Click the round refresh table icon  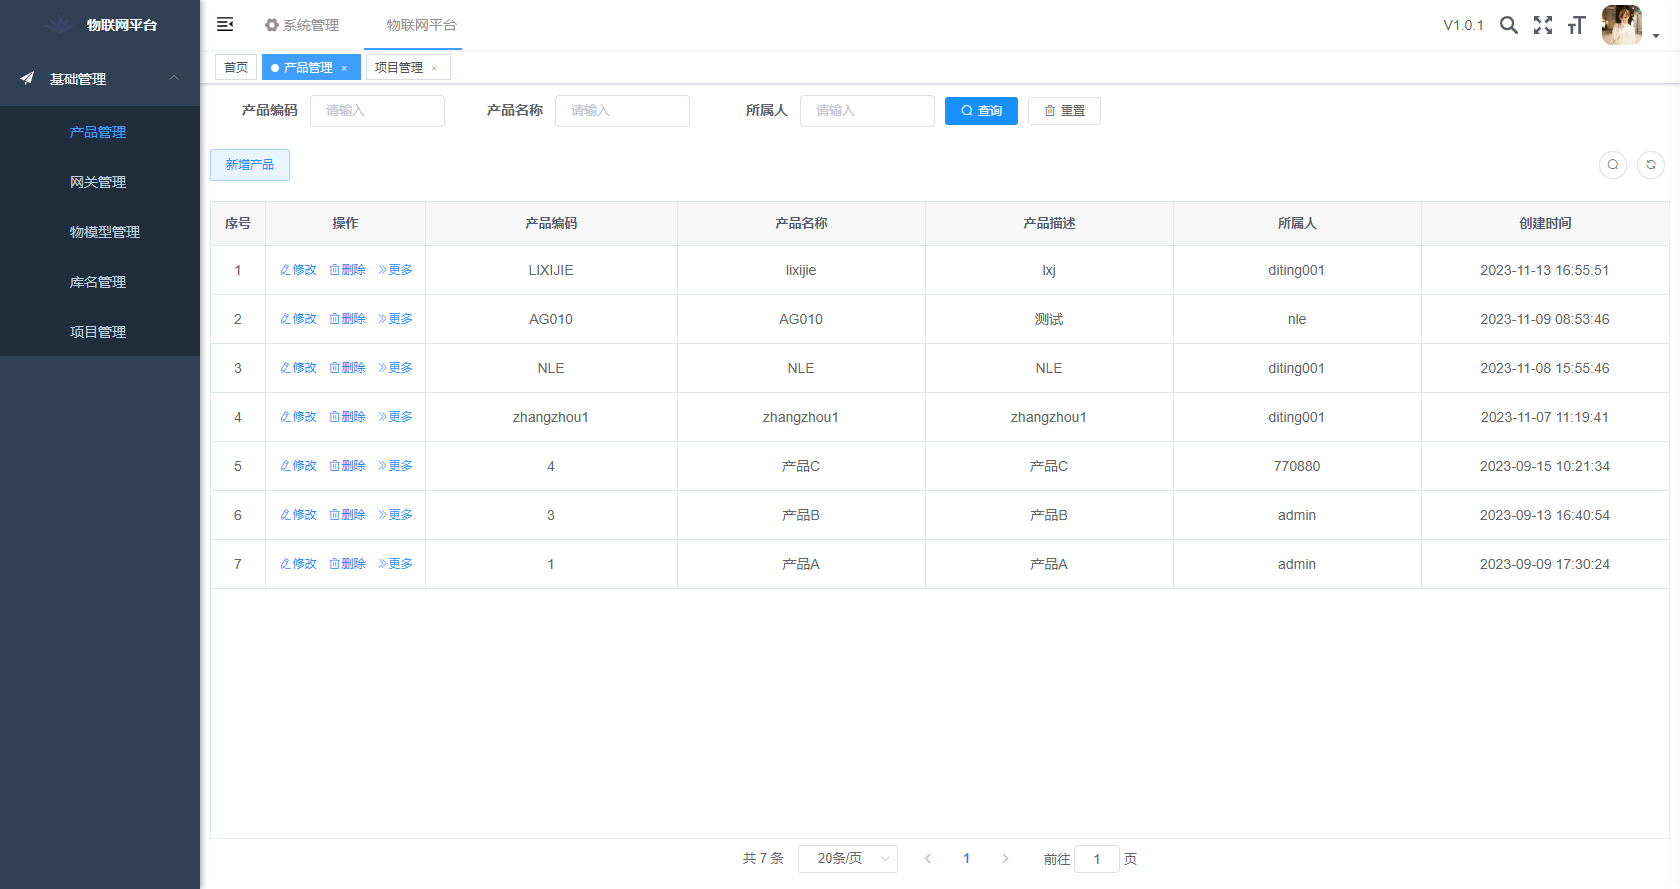pyautogui.click(x=1650, y=165)
